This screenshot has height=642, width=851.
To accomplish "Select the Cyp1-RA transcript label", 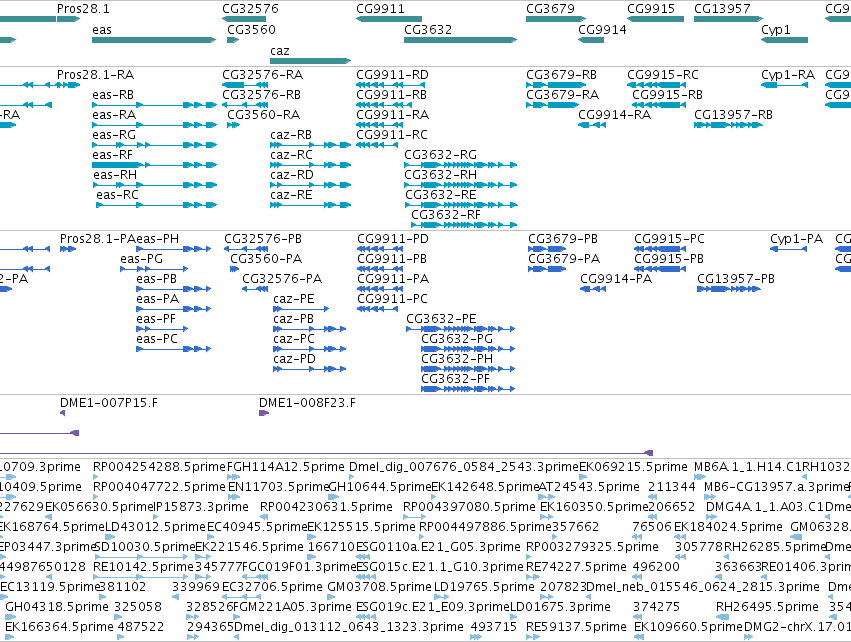I will pos(788,75).
